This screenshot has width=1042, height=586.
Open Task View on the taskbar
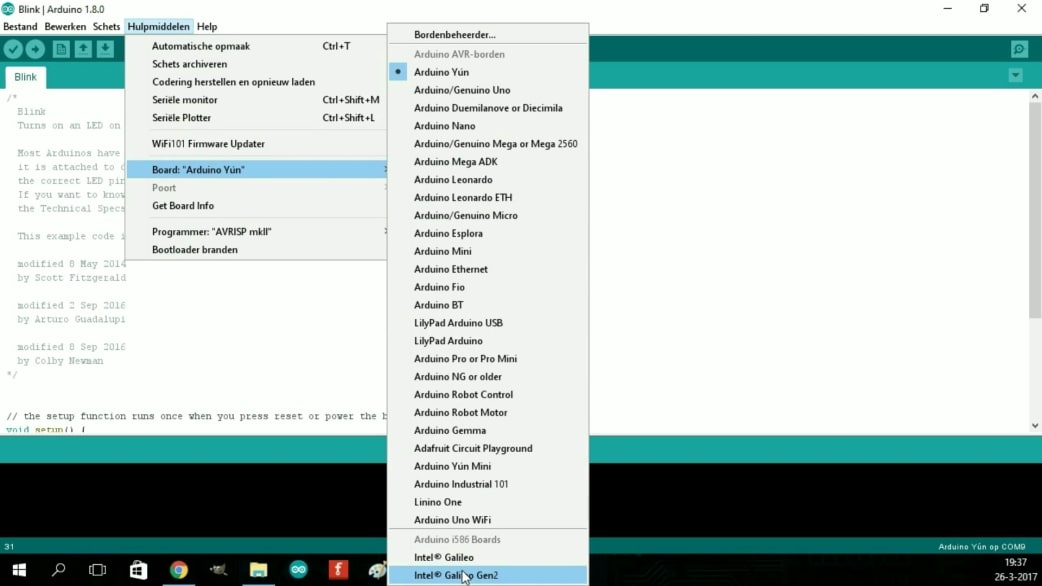pyautogui.click(x=98, y=570)
